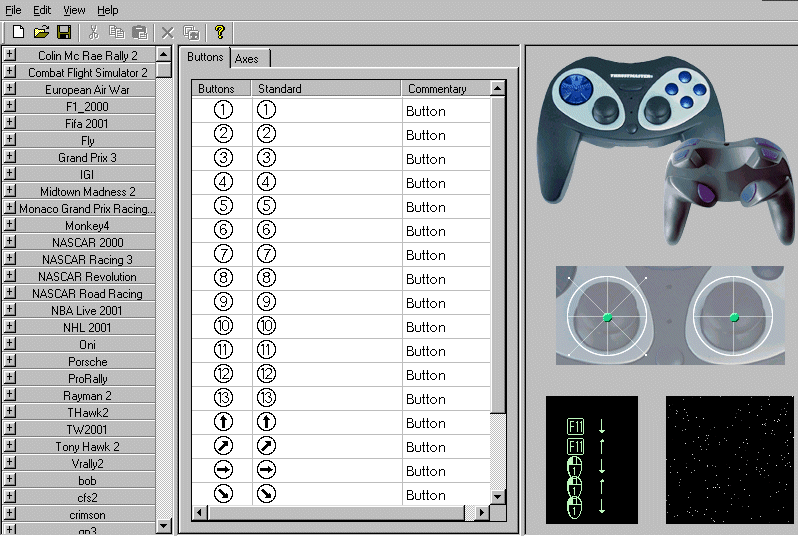Select FIFA 2001 in game list
This screenshot has width=798, height=536.
(x=87, y=124)
